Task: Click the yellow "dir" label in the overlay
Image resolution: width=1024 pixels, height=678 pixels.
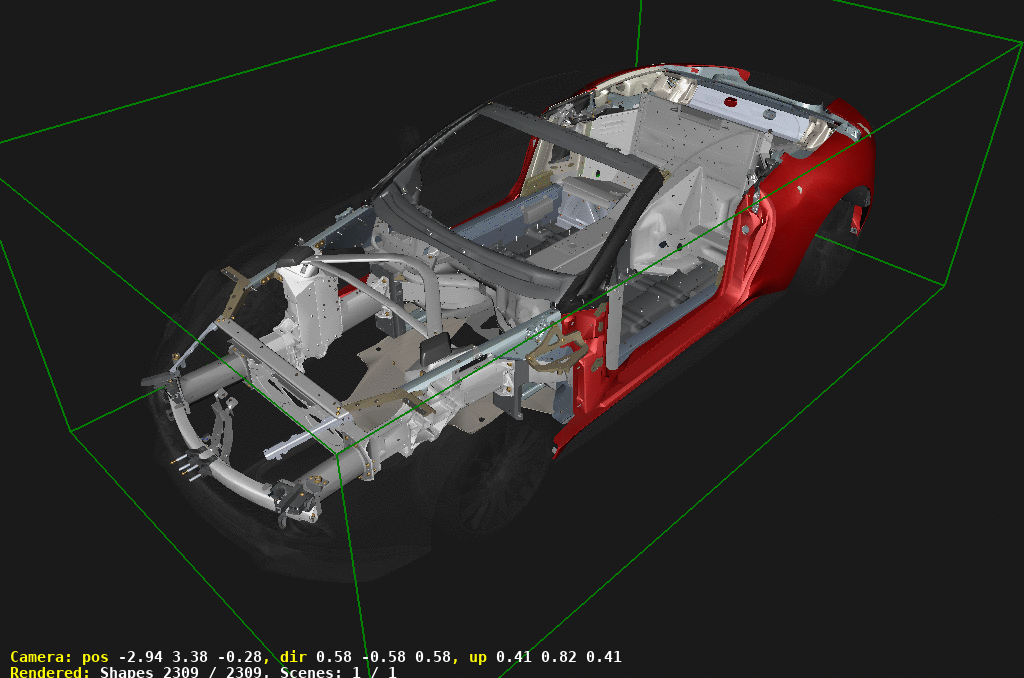Action: click(x=295, y=657)
